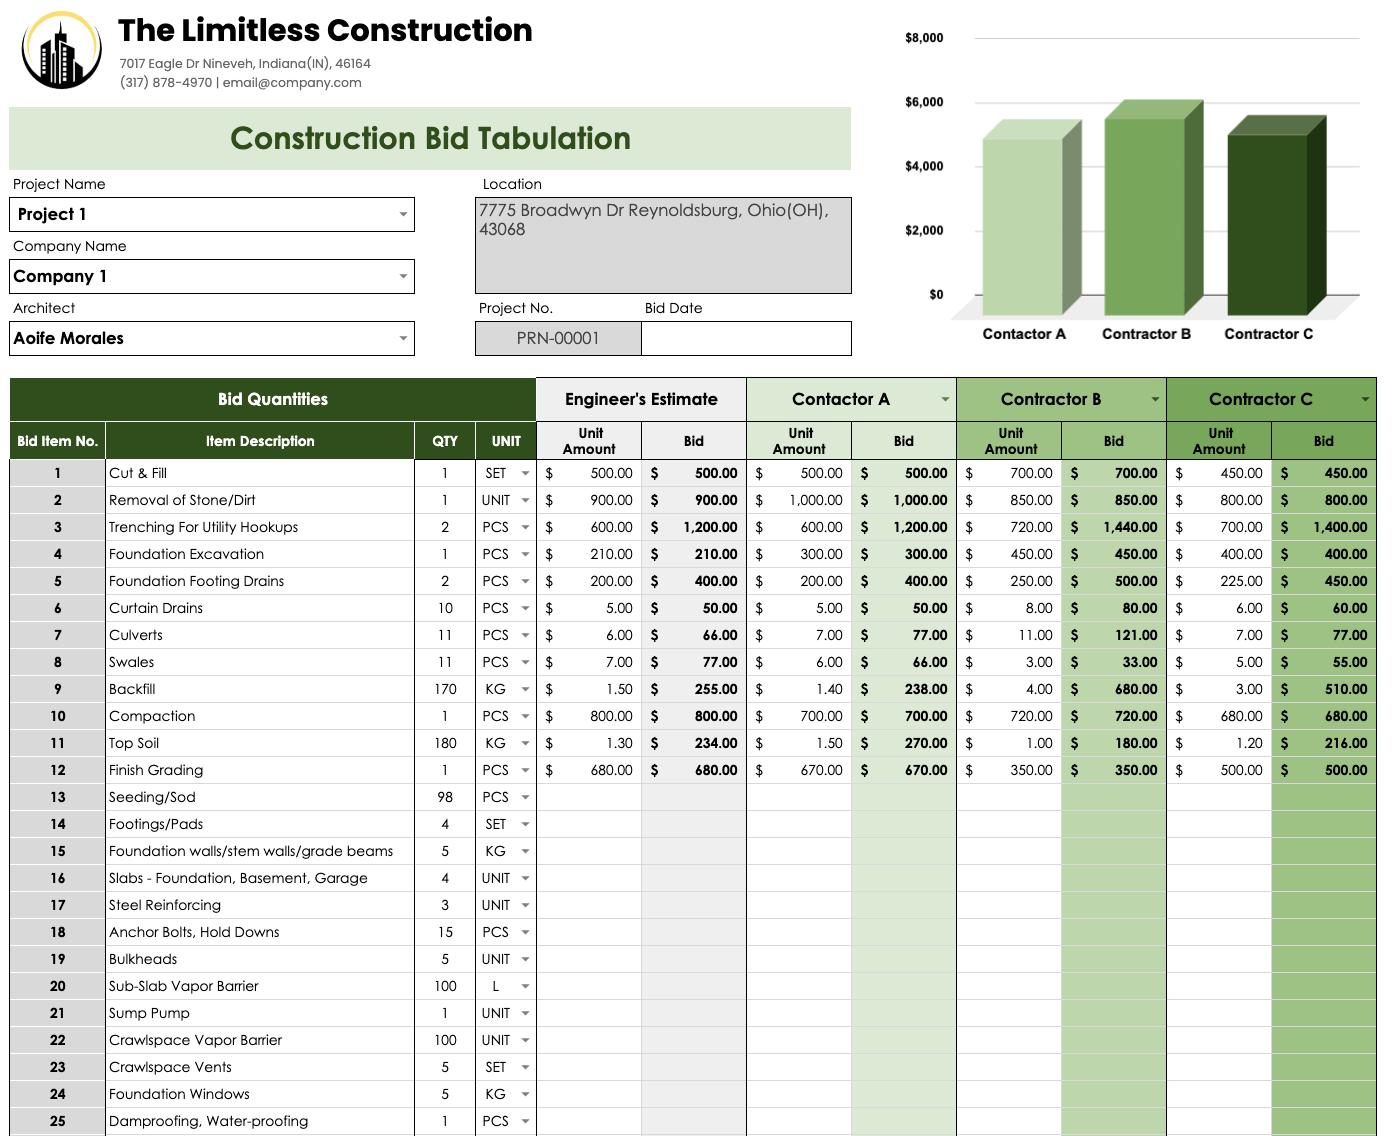Click the quantity 170 for Backfill
The width and height of the screenshot is (1392, 1136).
[445, 690]
